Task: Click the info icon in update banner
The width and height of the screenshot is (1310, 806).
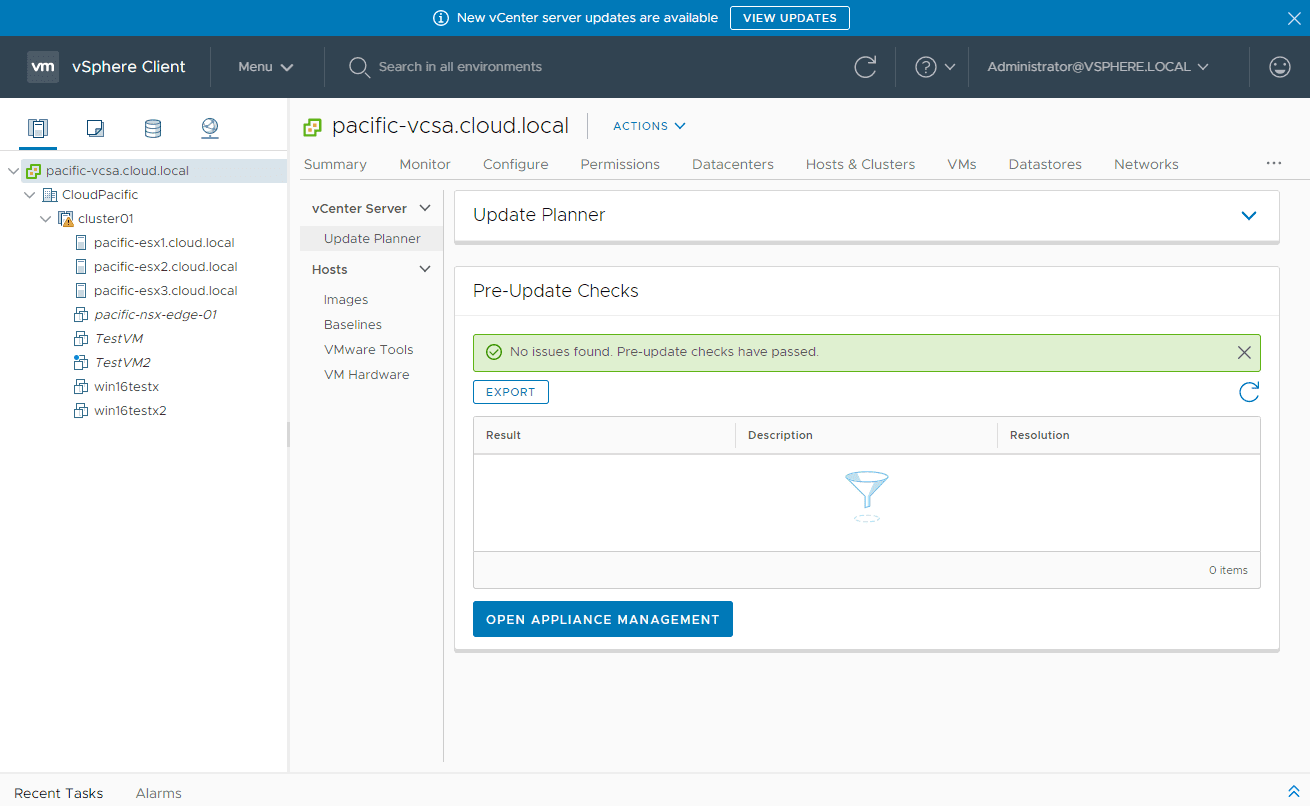Action: tap(441, 18)
